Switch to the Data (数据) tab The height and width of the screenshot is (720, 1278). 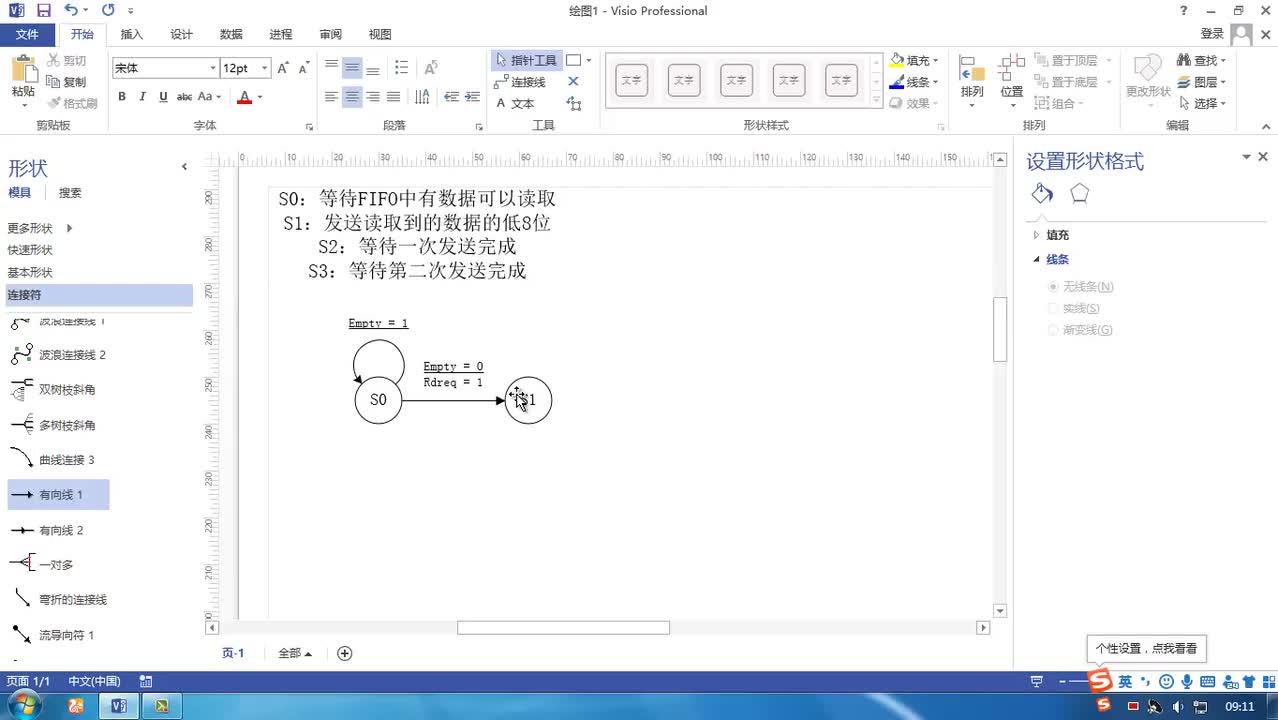tap(231, 34)
